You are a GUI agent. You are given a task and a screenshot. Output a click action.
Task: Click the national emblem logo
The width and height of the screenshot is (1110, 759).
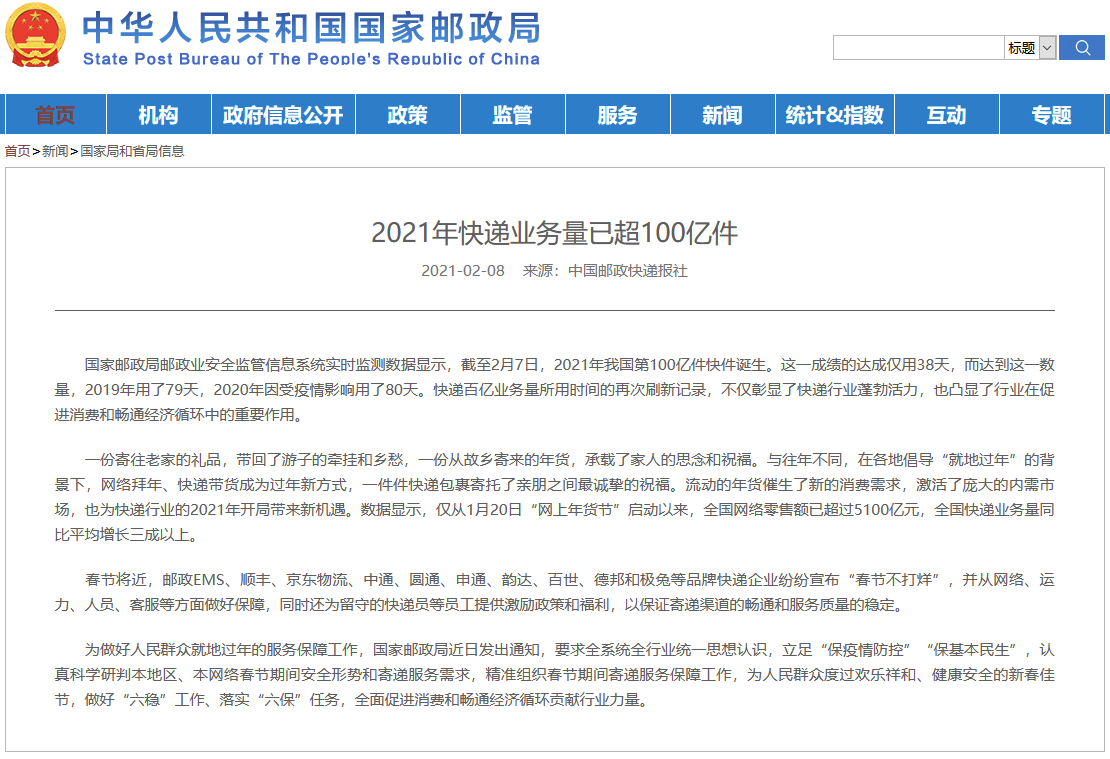[x=36, y=35]
